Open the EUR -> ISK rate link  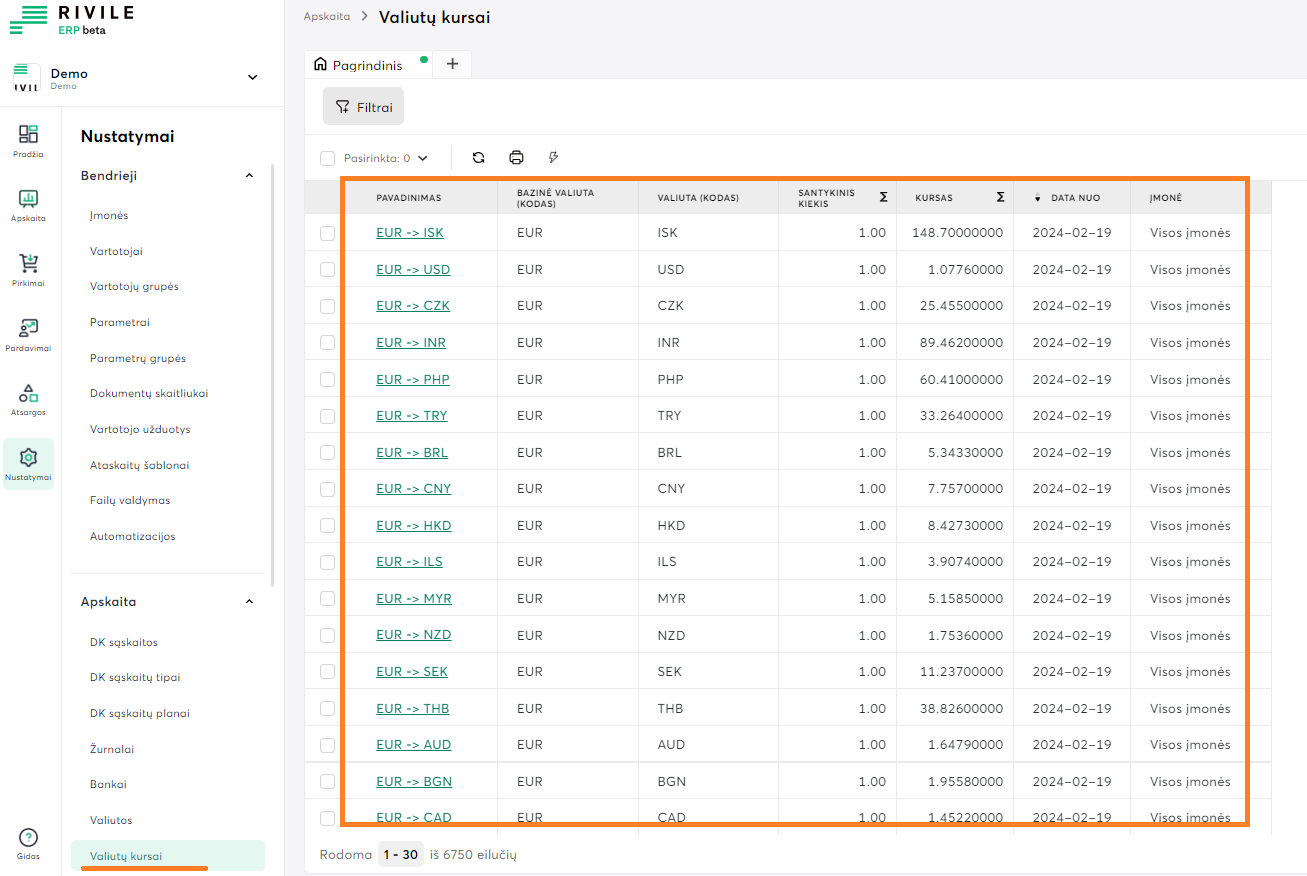[410, 233]
